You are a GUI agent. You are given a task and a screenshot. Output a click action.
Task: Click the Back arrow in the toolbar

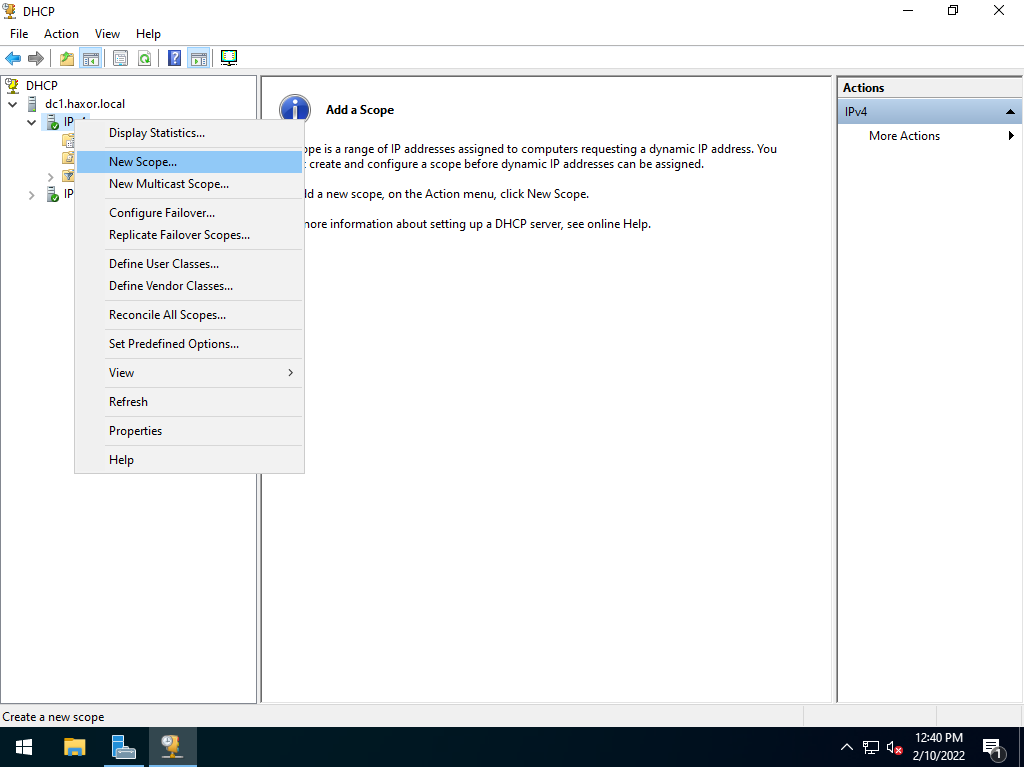click(x=13, y=58)
